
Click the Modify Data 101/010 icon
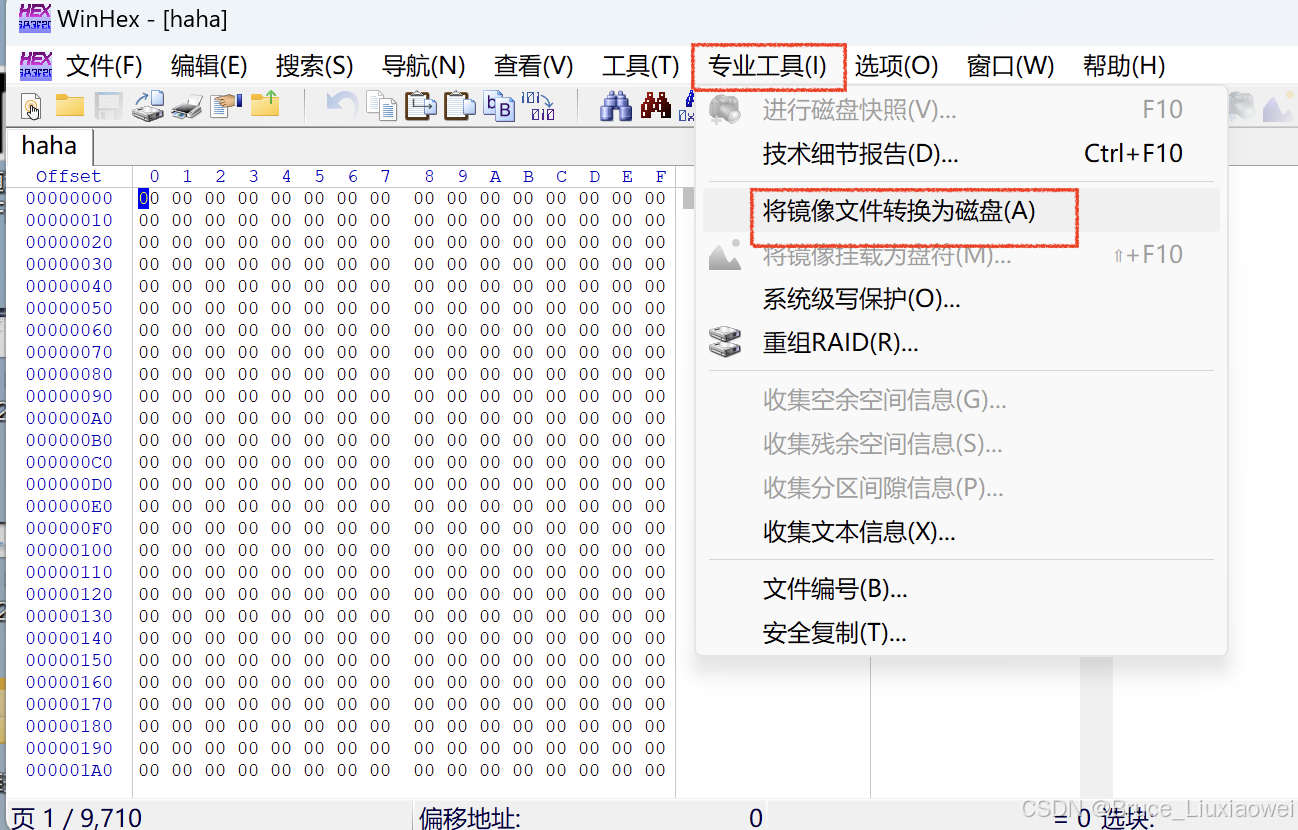[538, 105]
